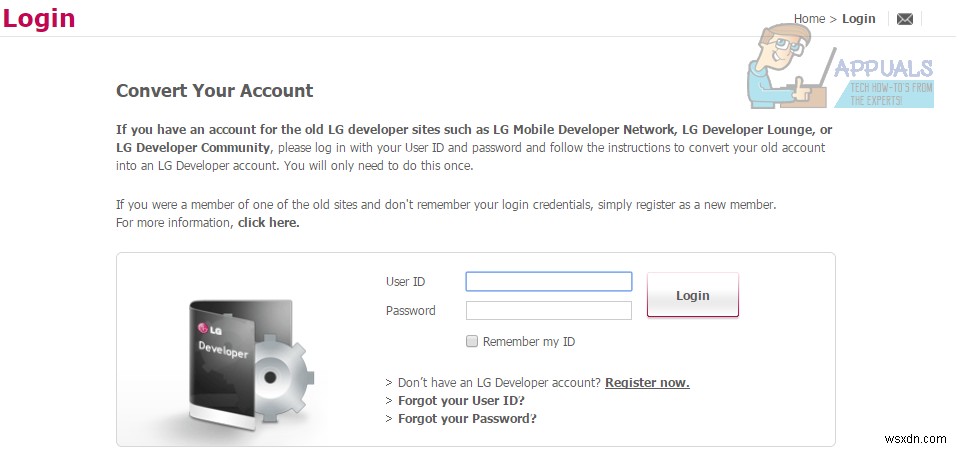Viewport: 958px width, 449px height.
Task: Click the pink LG logo on the box
Action: coord(210,328)
